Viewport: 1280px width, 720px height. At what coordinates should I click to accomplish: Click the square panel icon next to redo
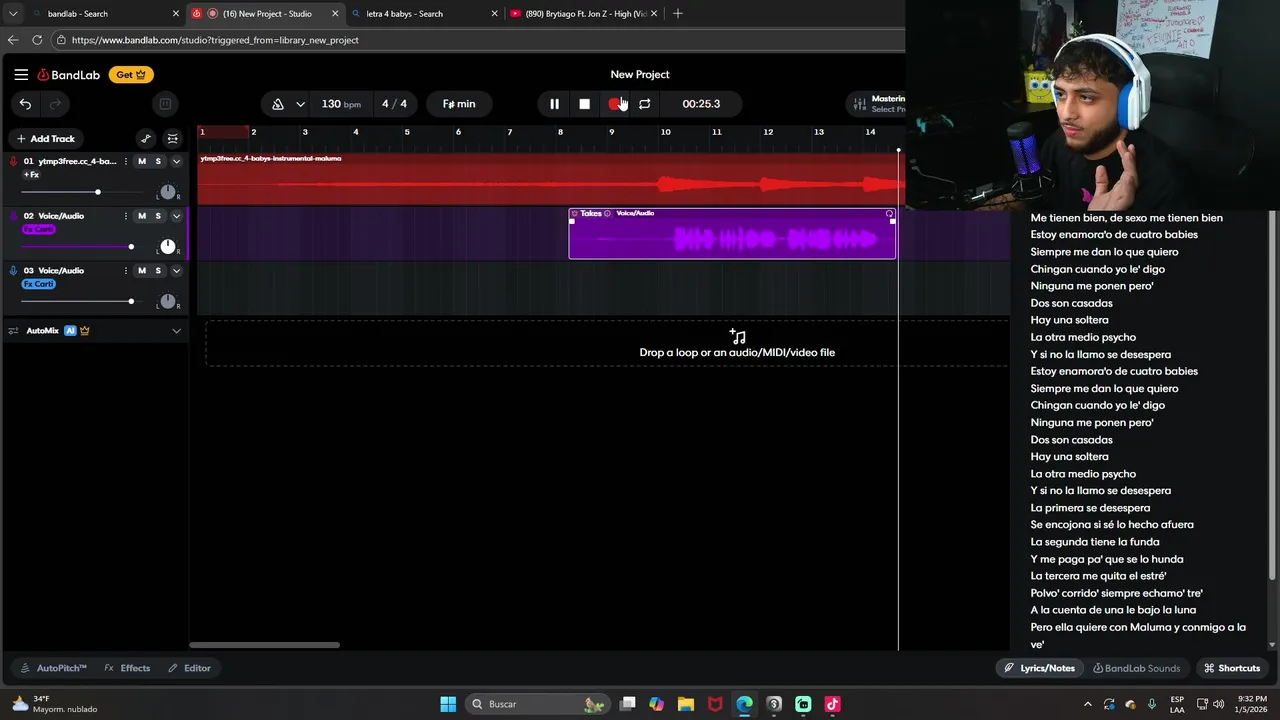(x=165, y=104)
